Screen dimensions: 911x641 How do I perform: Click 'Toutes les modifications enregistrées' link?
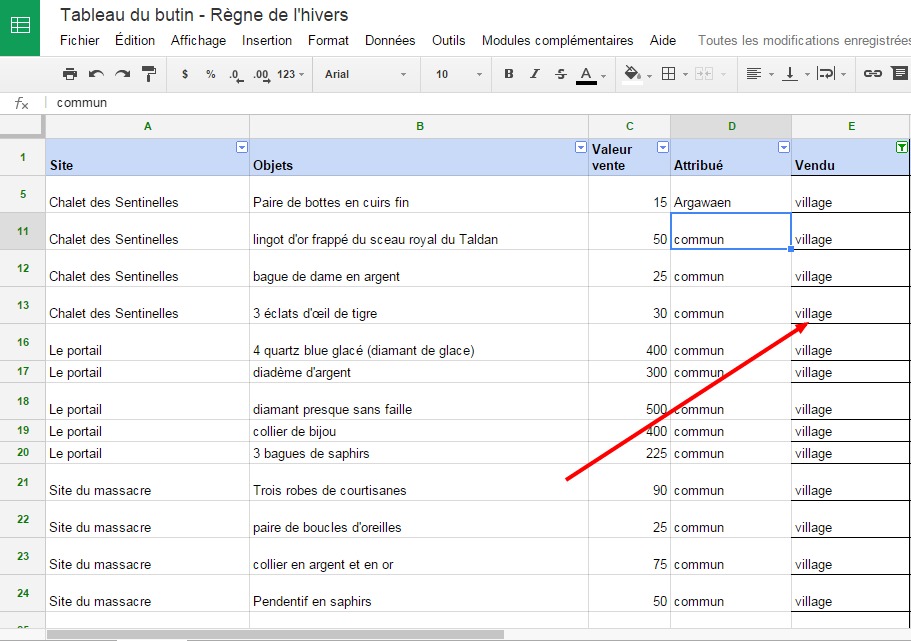click(803, 41)
